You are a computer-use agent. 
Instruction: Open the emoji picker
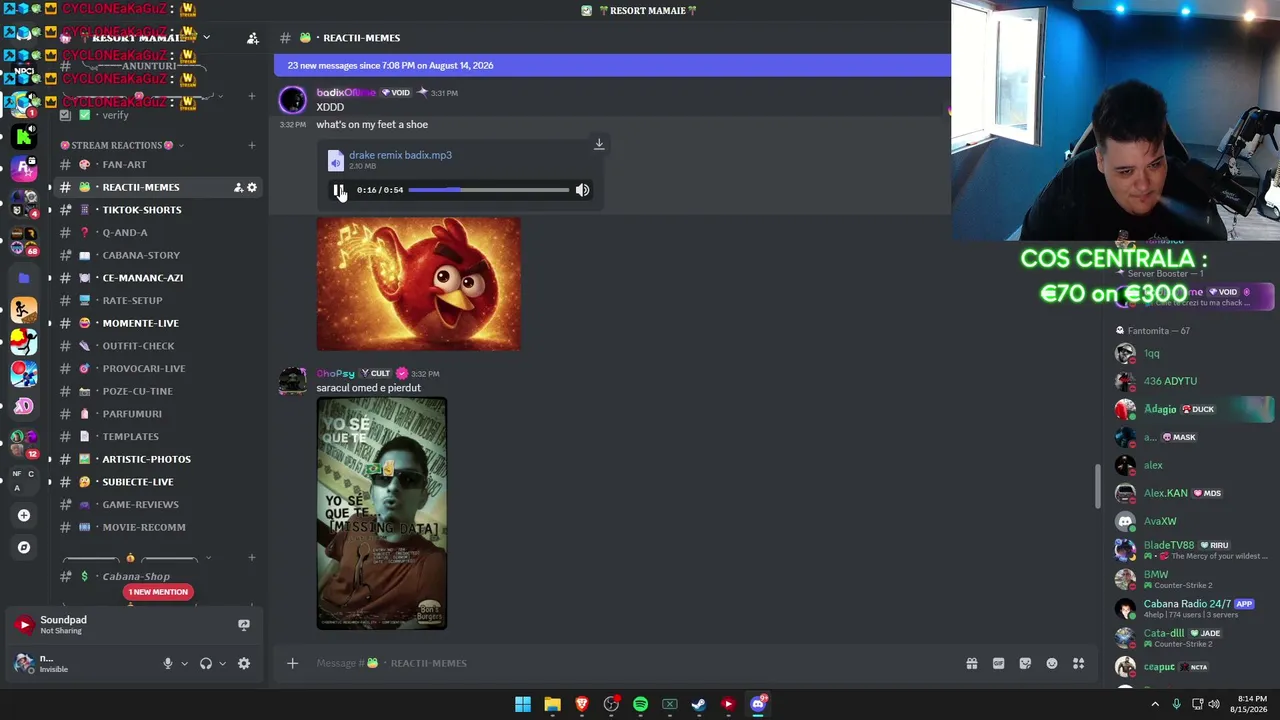(1052, 663)
